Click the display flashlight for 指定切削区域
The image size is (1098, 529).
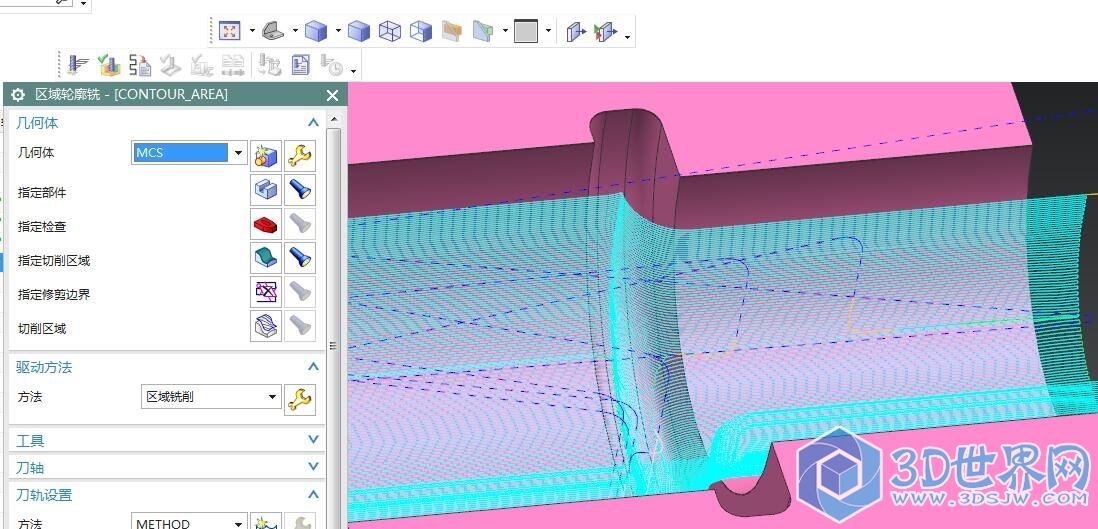[x=300, y=258]
